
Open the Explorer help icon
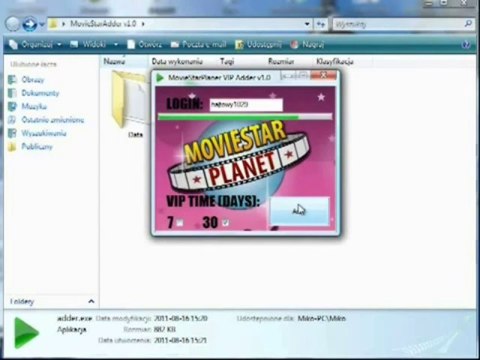click(x=466, y=45)
